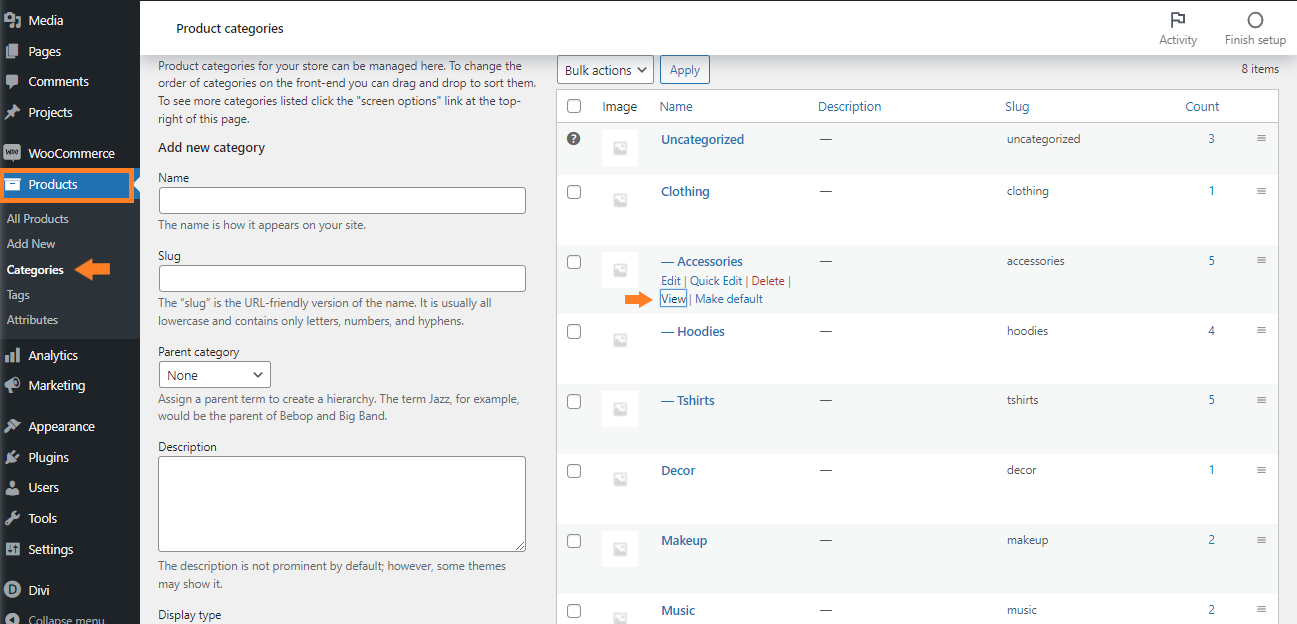Click the Divi icon in sidebar
Viewport: 1297px width, 624px height.
(13, 590)
